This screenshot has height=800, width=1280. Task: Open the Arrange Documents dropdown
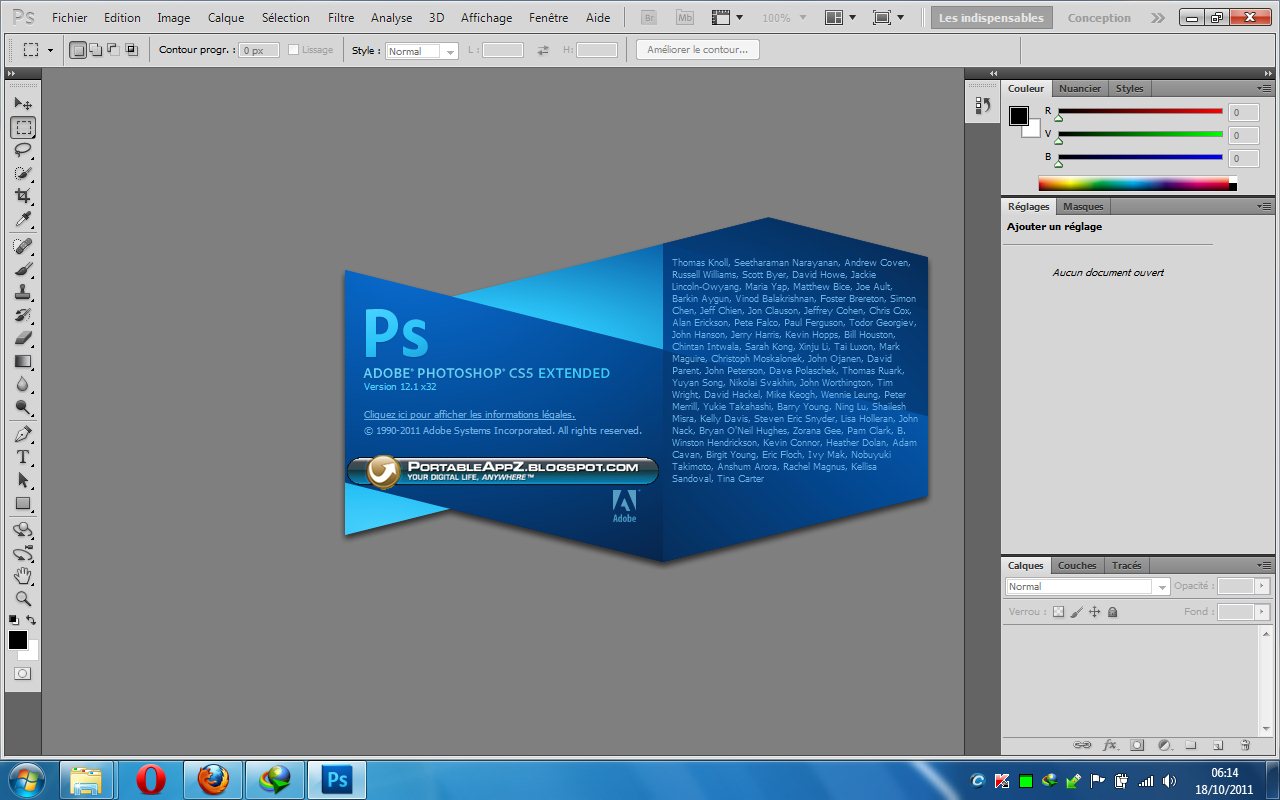[841, 18]
